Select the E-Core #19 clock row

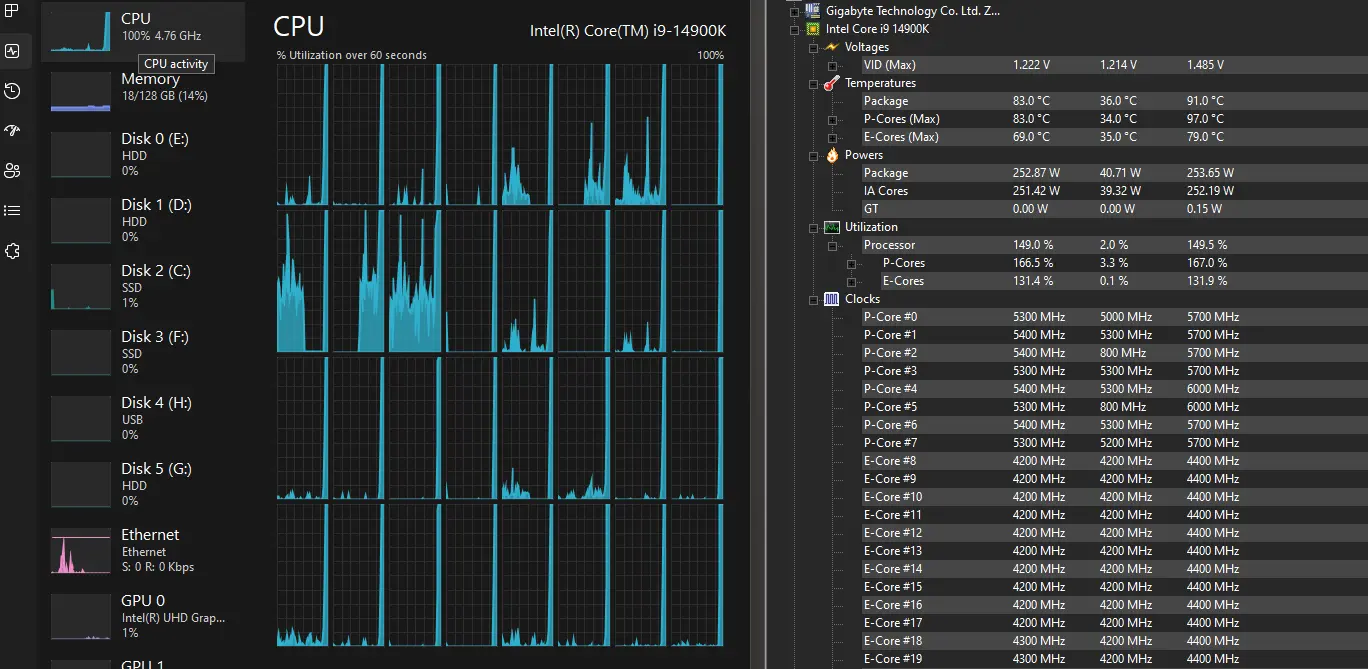pos(1114,659)
